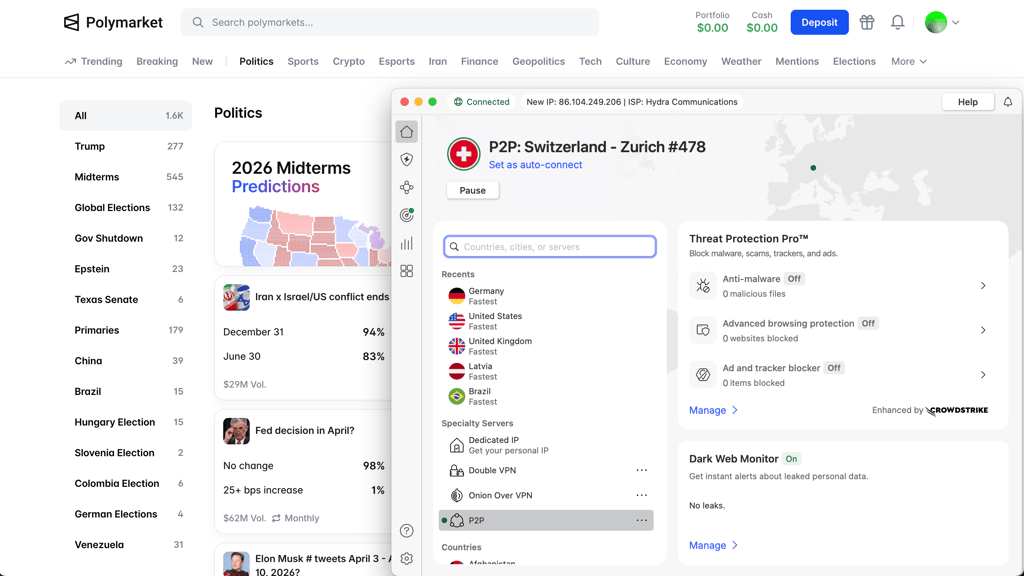The width and height of the screenshot is (1024, 576).
Task: Open statistics bar chart sidebar icon
Action: [406, 244]
